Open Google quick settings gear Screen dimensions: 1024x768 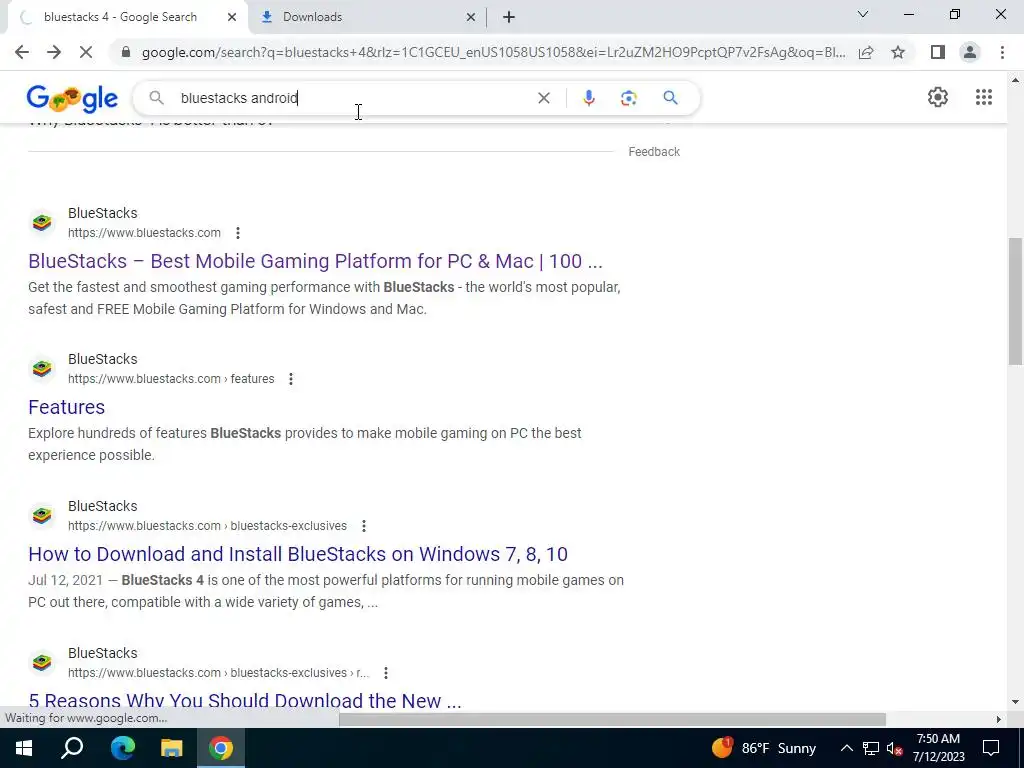coord(938,97)
